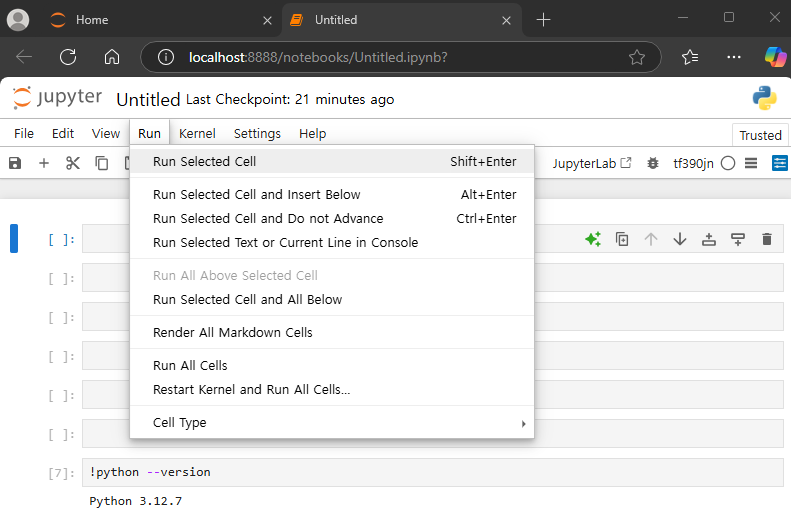Viewport: 791px width, 514px height.
Task: Open a new browser tab
Action: point(543,20)
